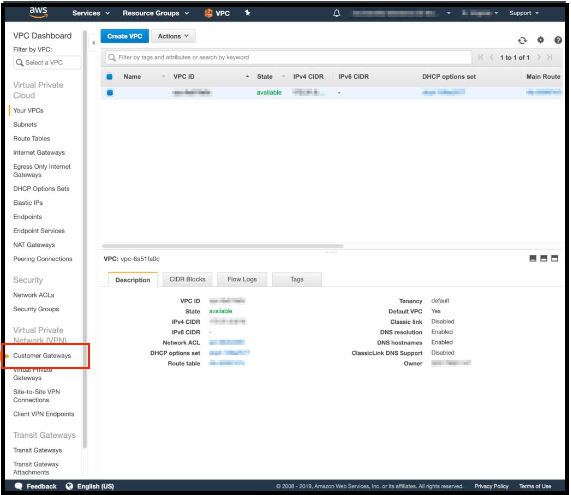Open Security Groups in the sidebar
This screenshot has width=571, height=495.
coord(36,309)
